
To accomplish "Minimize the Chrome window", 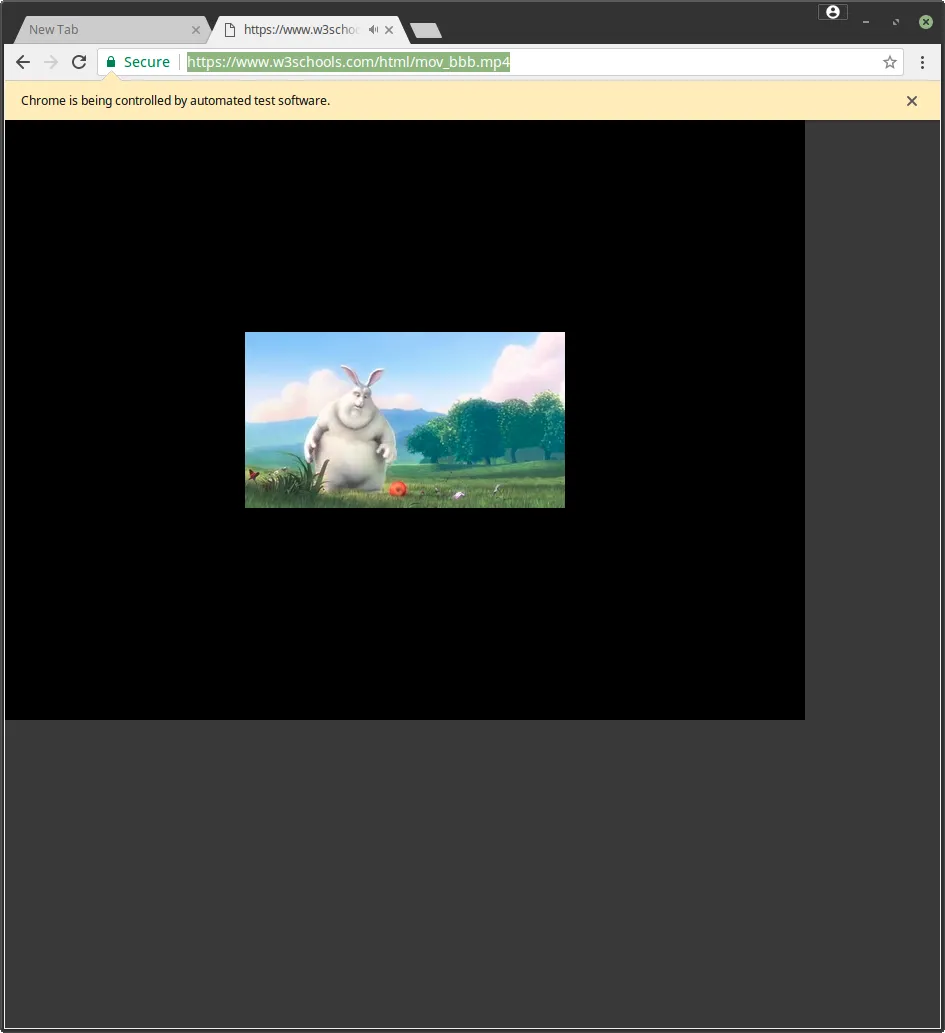I will [x=866, y=22].
